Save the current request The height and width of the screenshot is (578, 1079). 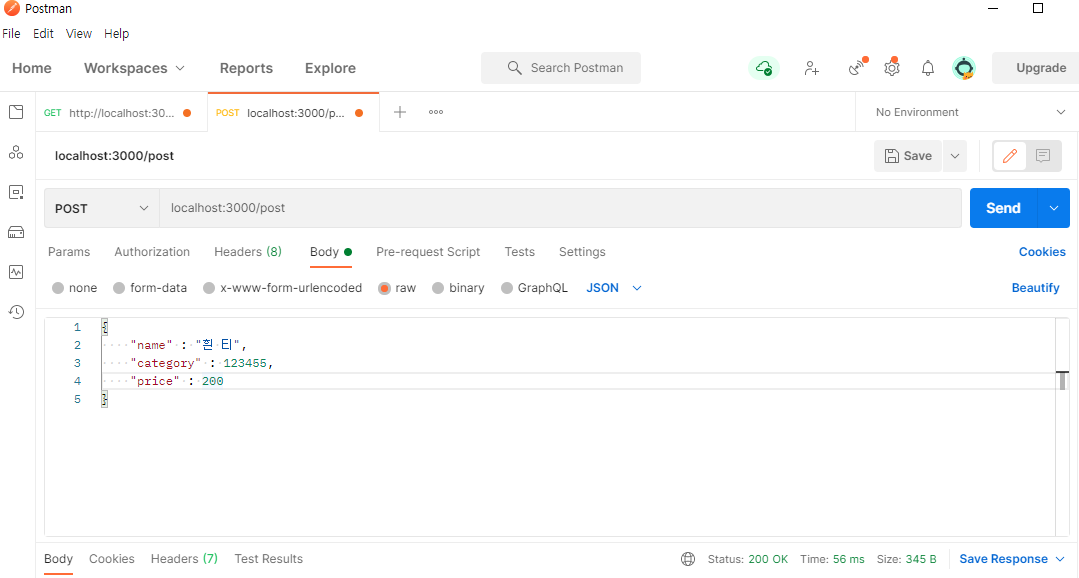pos(908,156)
